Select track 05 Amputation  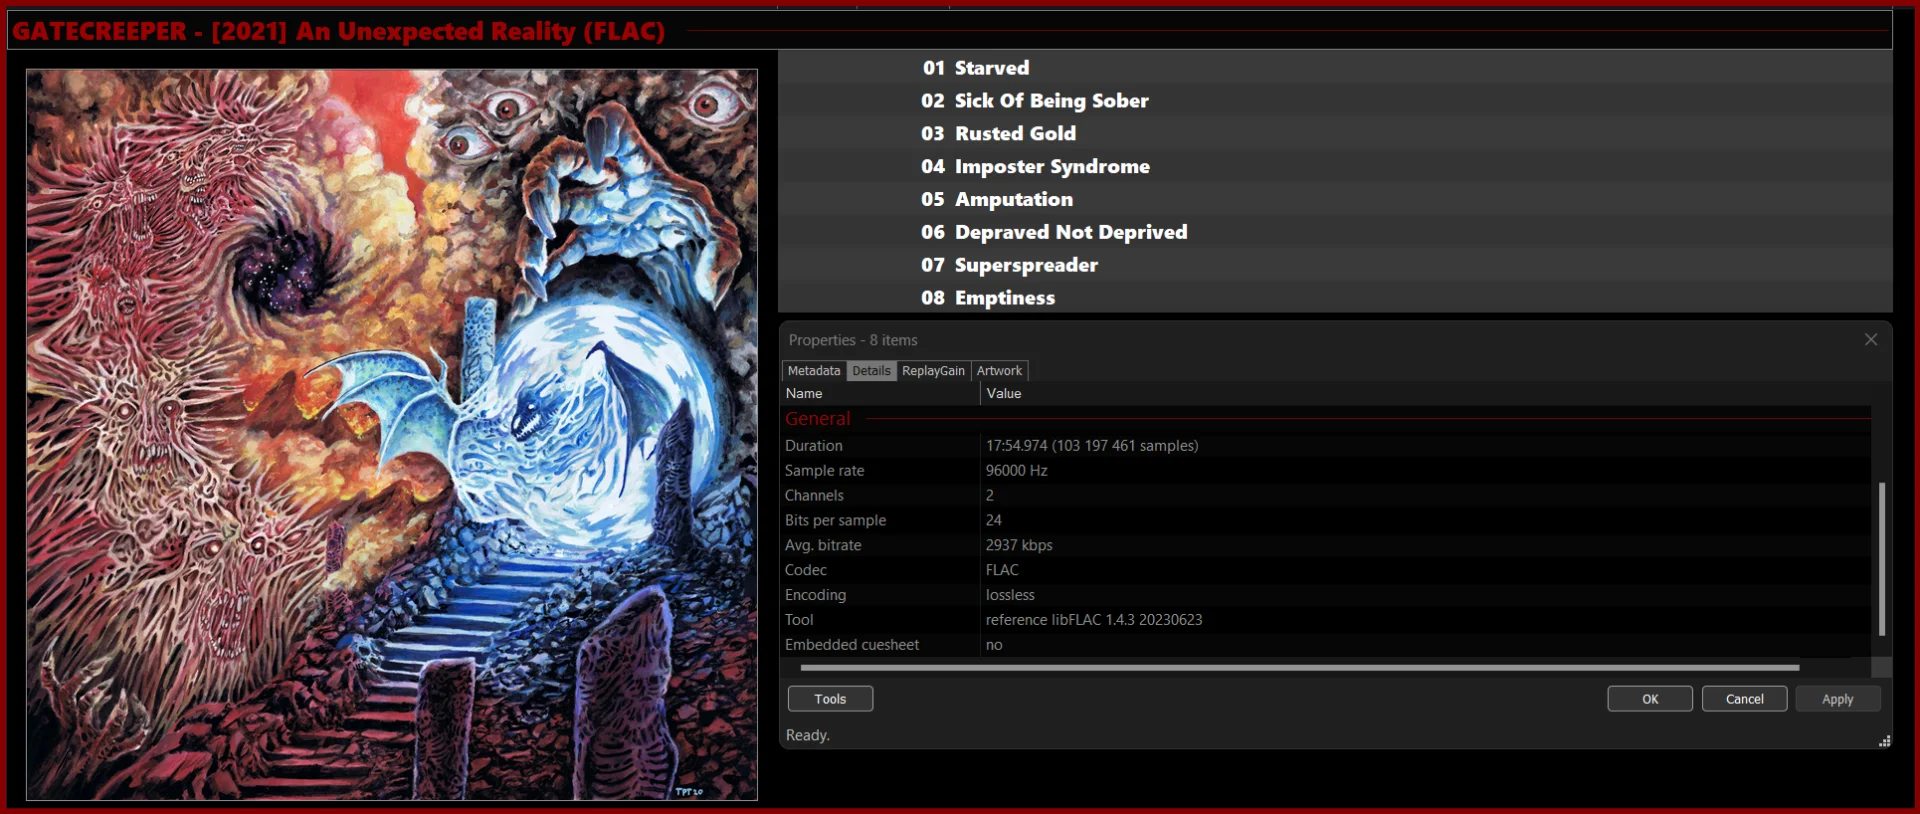(x=1335, y=200)
